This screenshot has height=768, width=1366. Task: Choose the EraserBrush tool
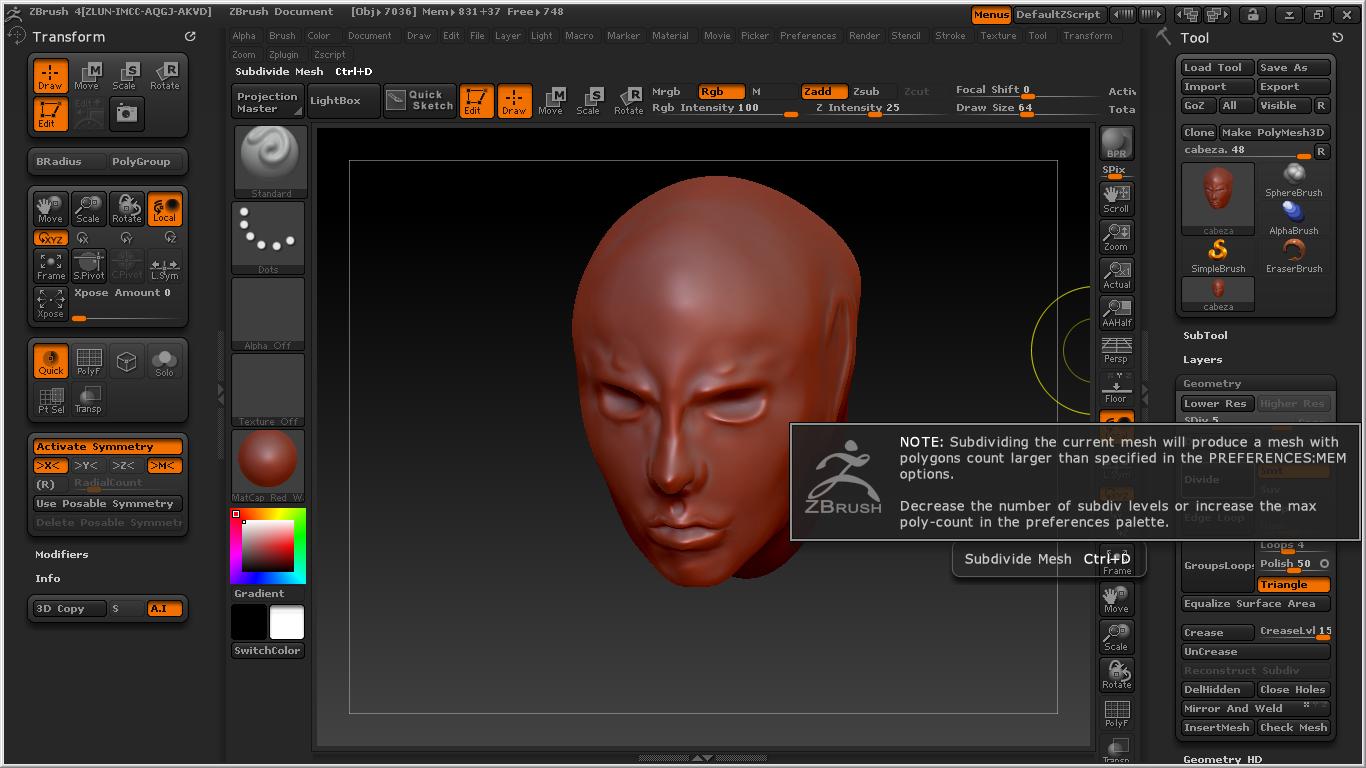click(1294, 256)
